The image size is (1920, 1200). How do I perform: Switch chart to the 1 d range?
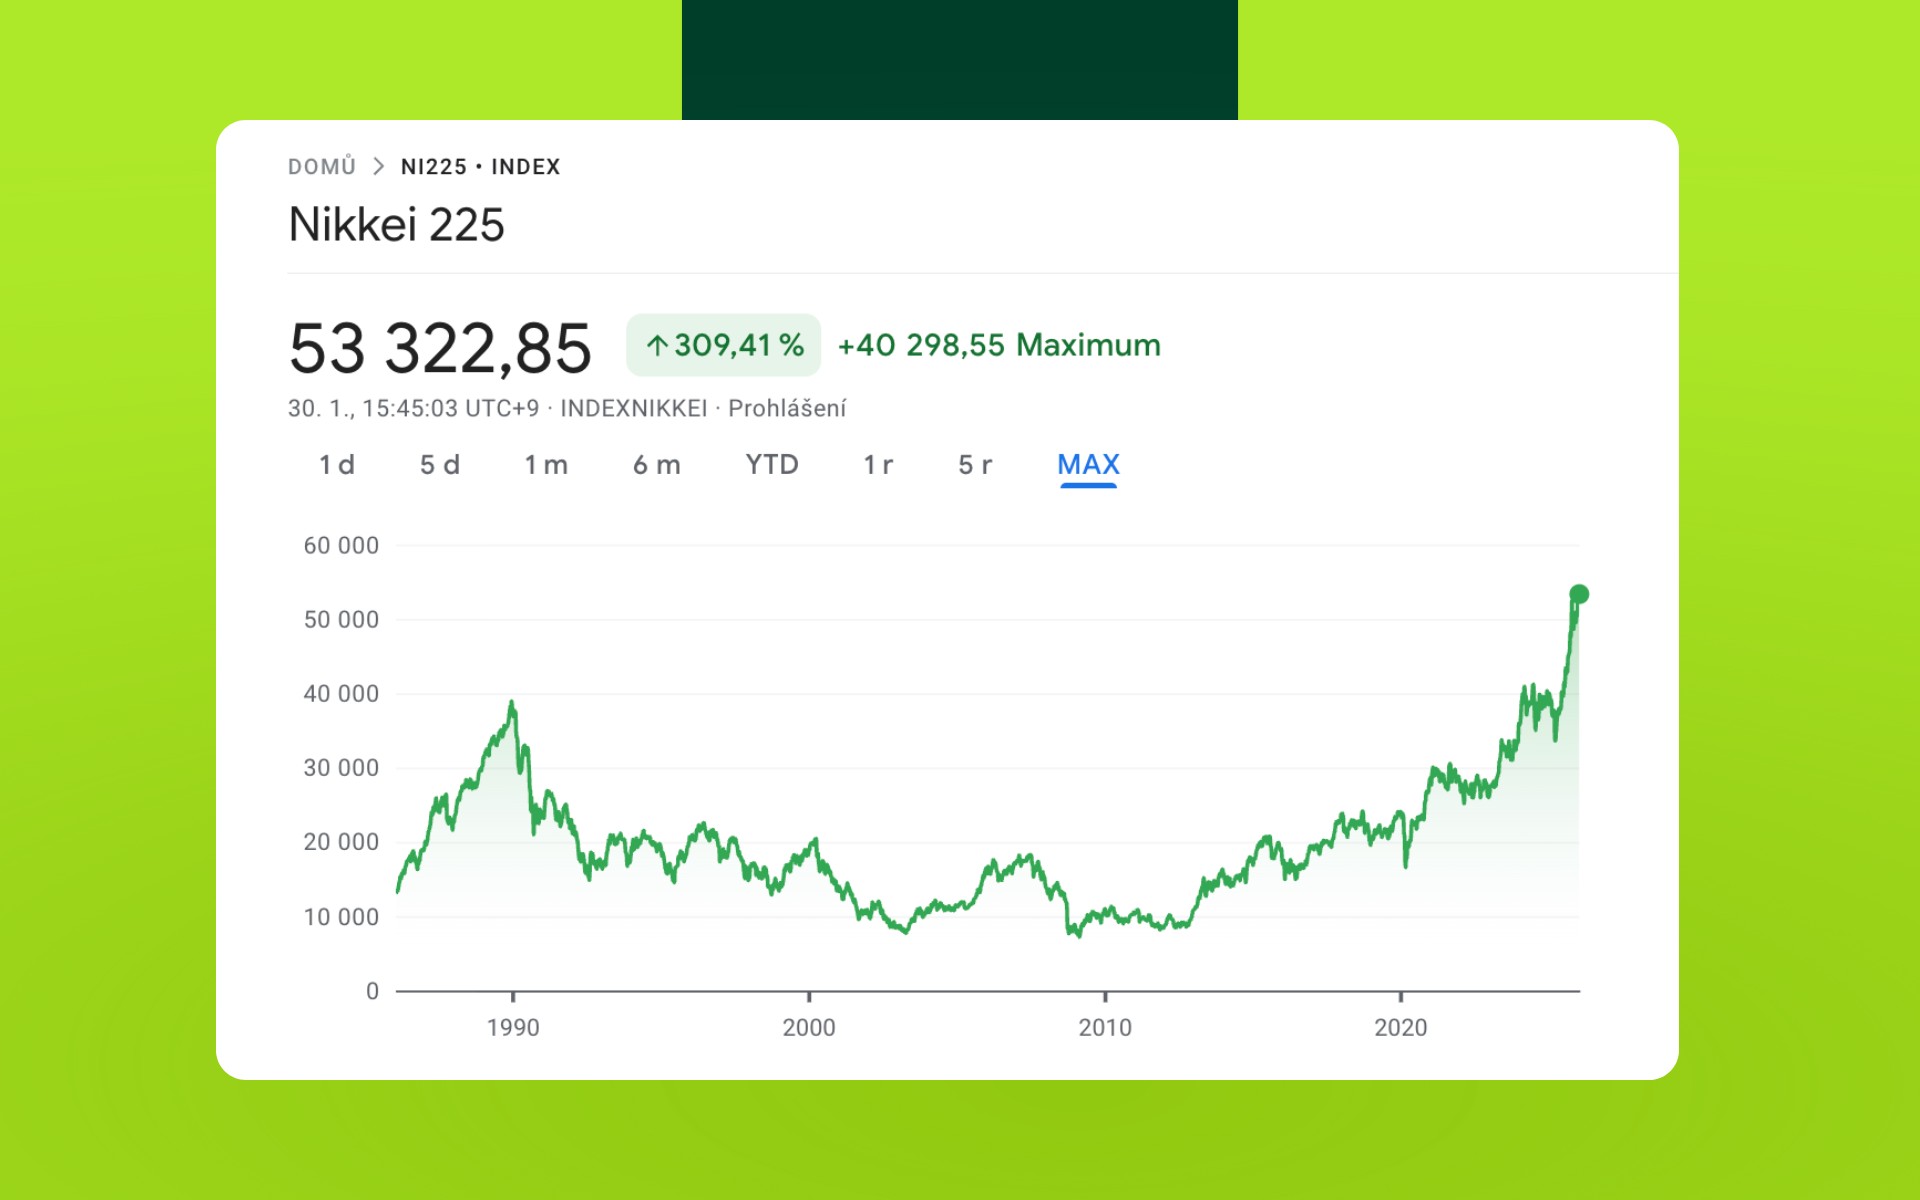(337, 465)
